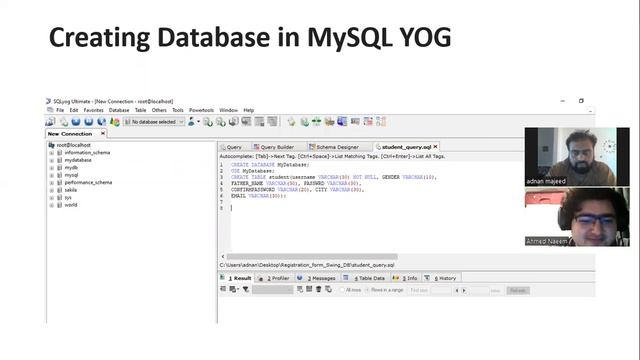Click the green synchronization arrows icon
The width and height of the screenshot is (640, 360).
[317, 122]
